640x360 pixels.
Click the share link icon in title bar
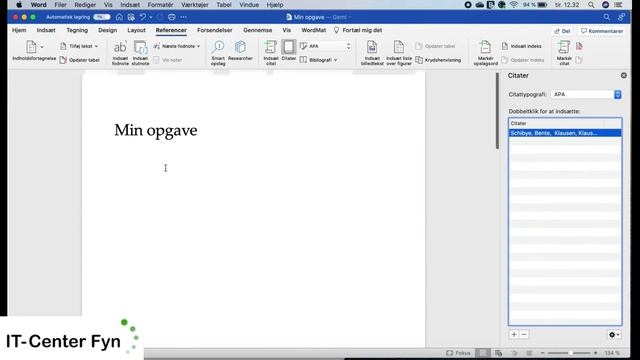621,17
